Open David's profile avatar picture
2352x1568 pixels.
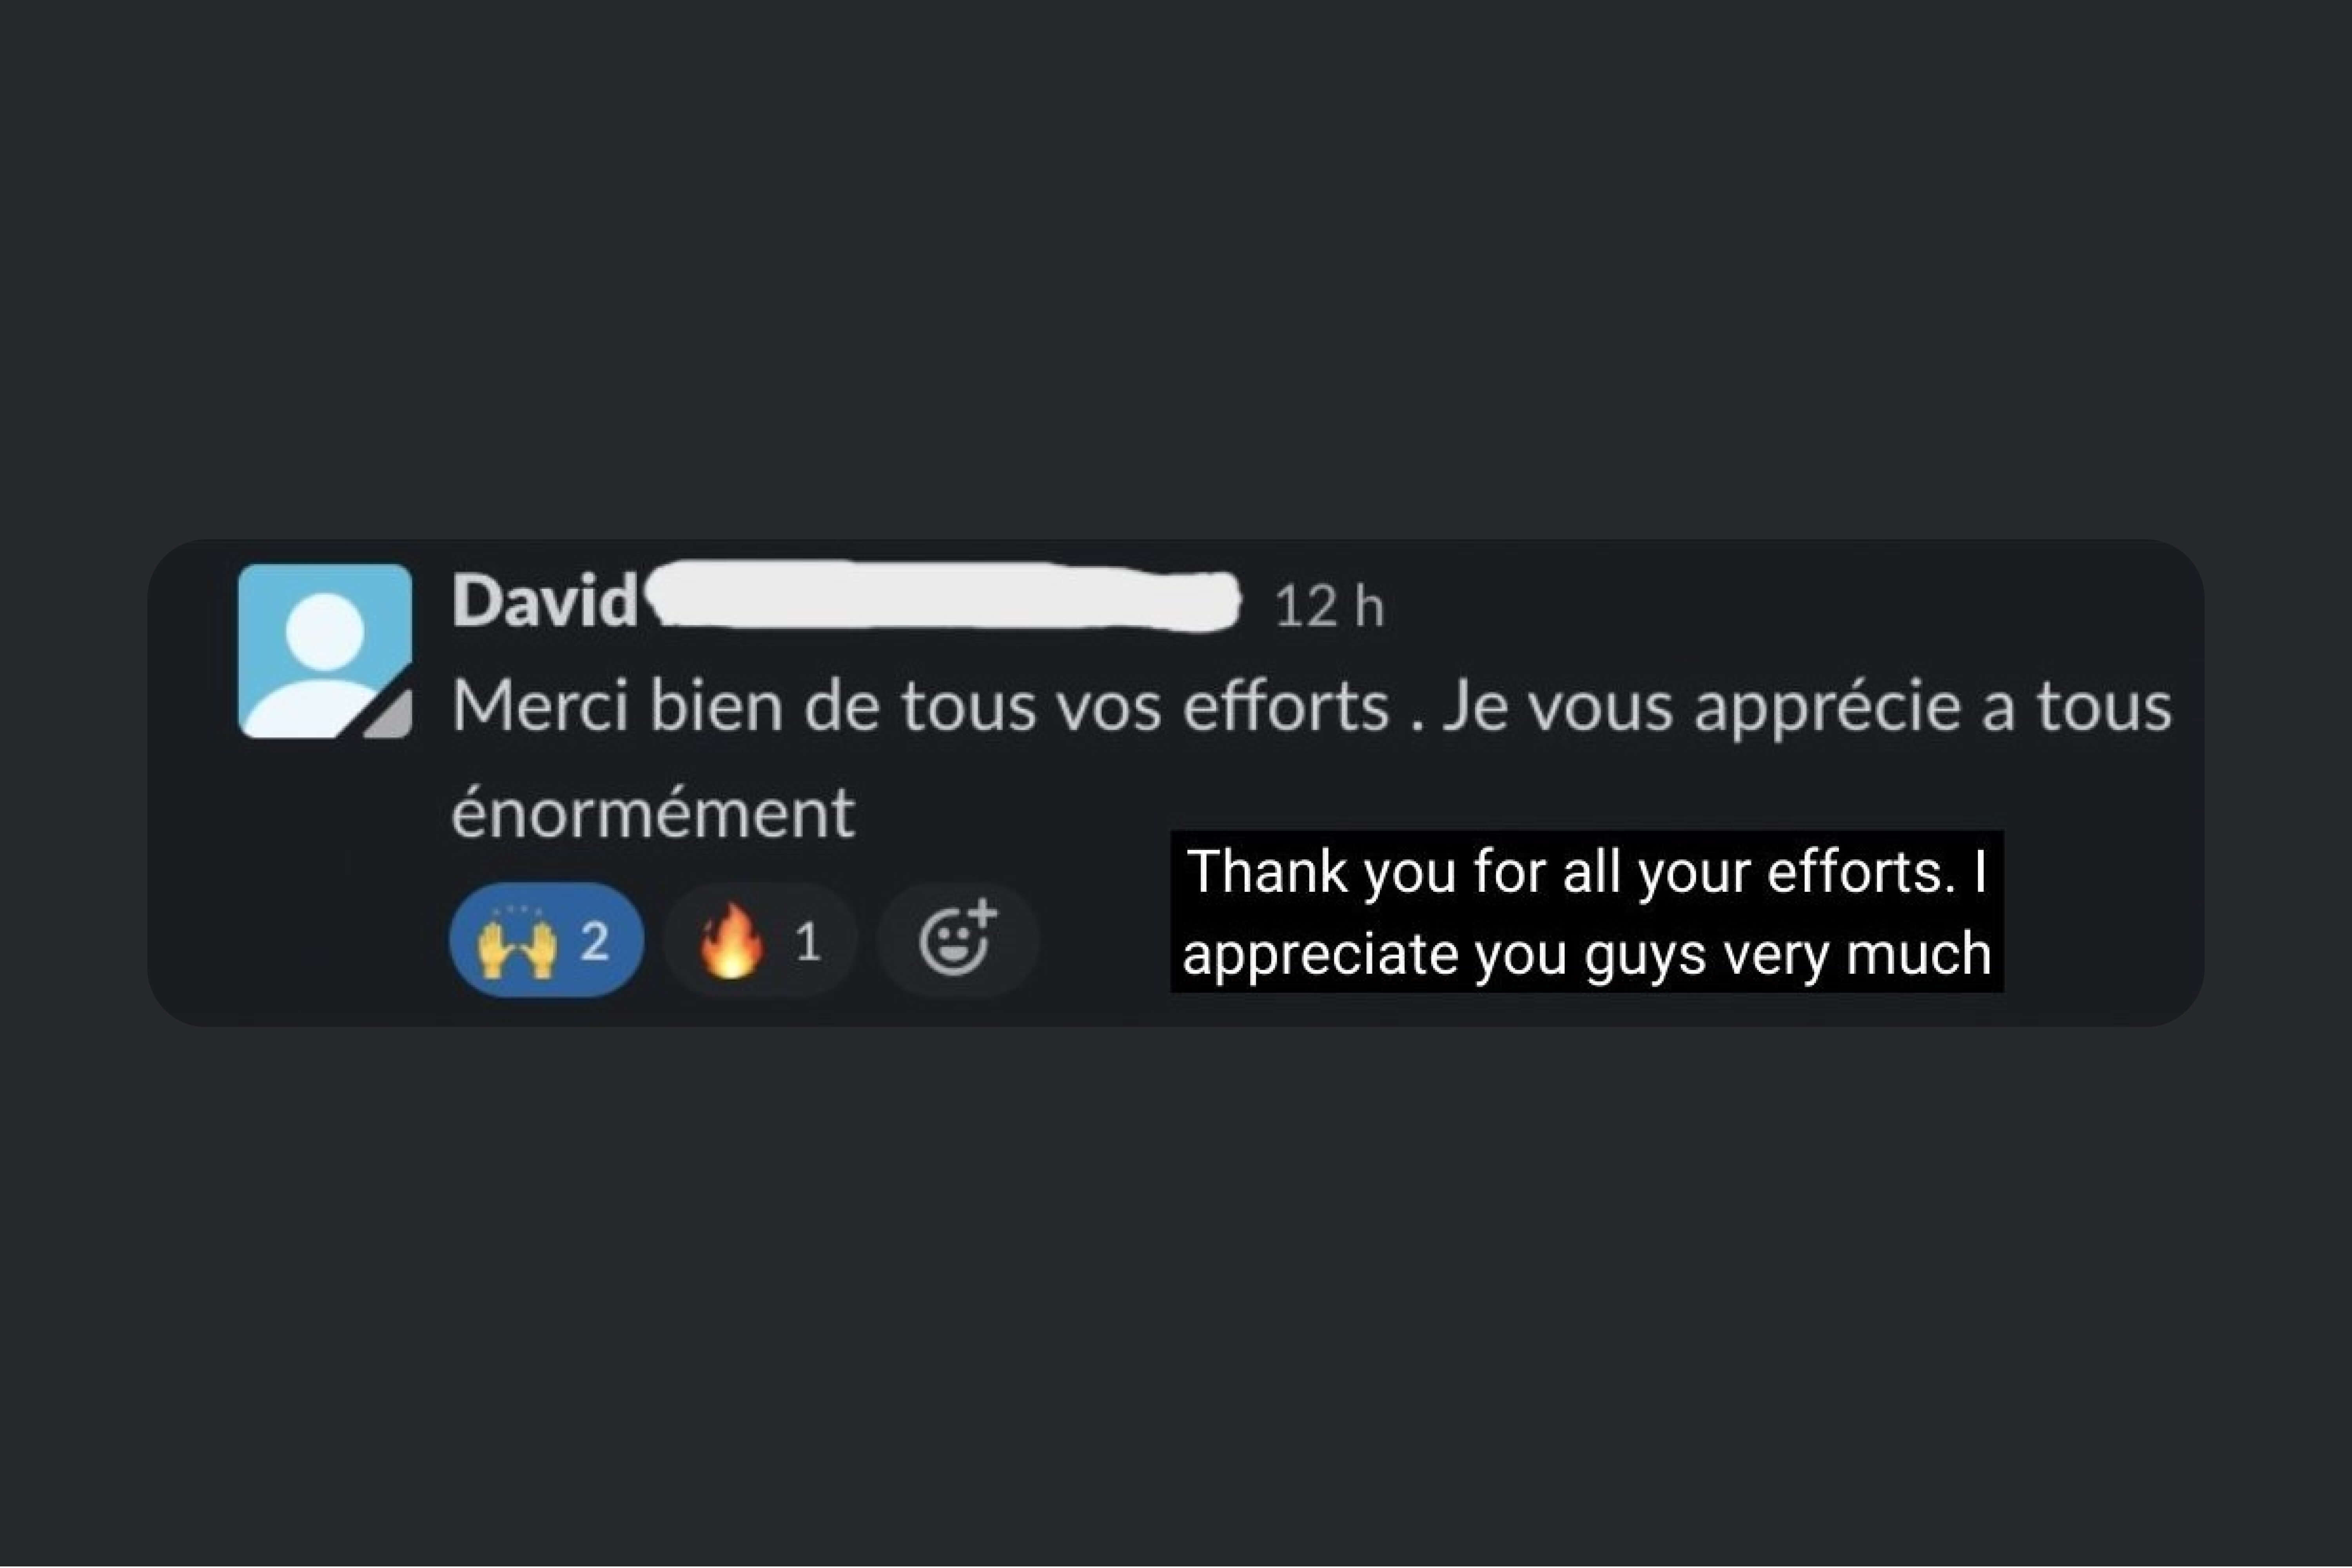coord(325,651)
